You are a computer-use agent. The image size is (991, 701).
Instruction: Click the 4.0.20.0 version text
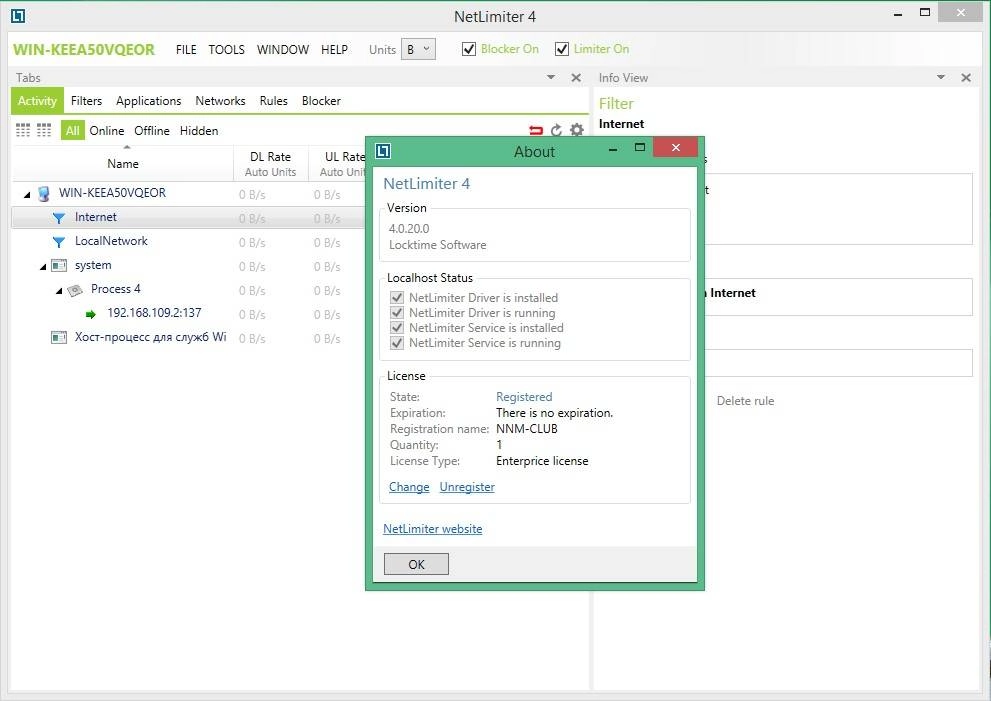(409, 228)
